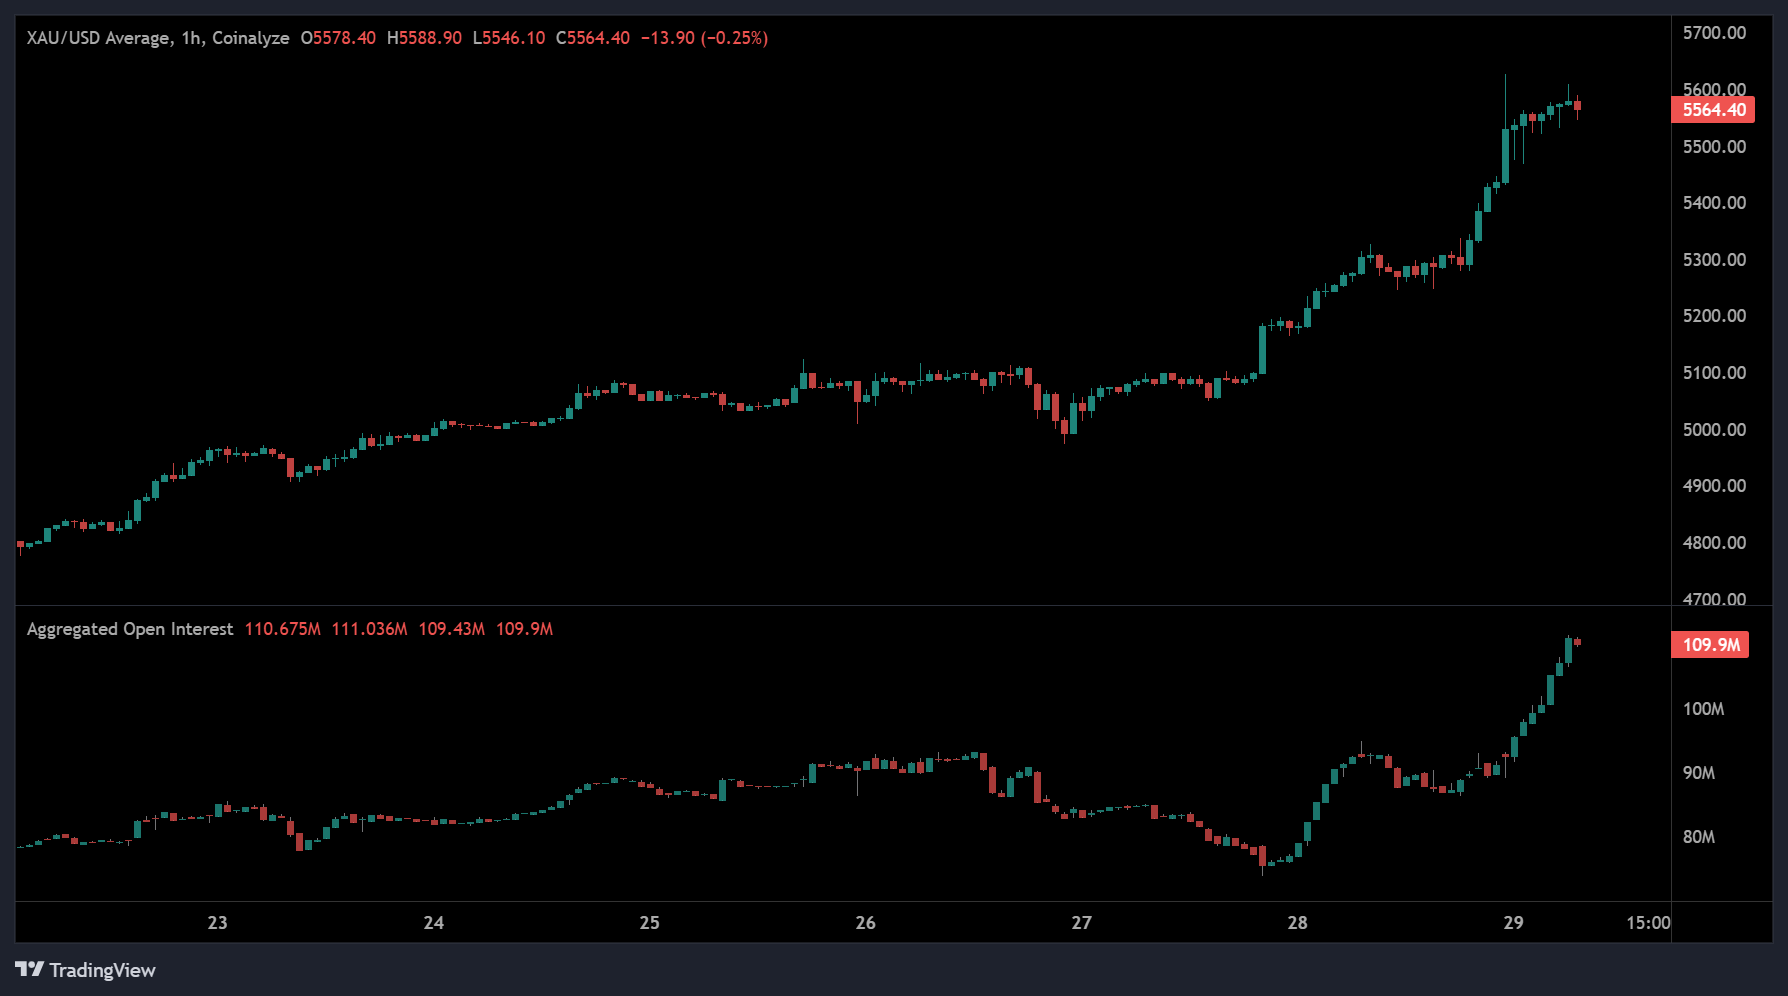Click the −13.90 (−0.25%) change value
Viewport: 1788px width, 996px height.
[x=704, y=38]
